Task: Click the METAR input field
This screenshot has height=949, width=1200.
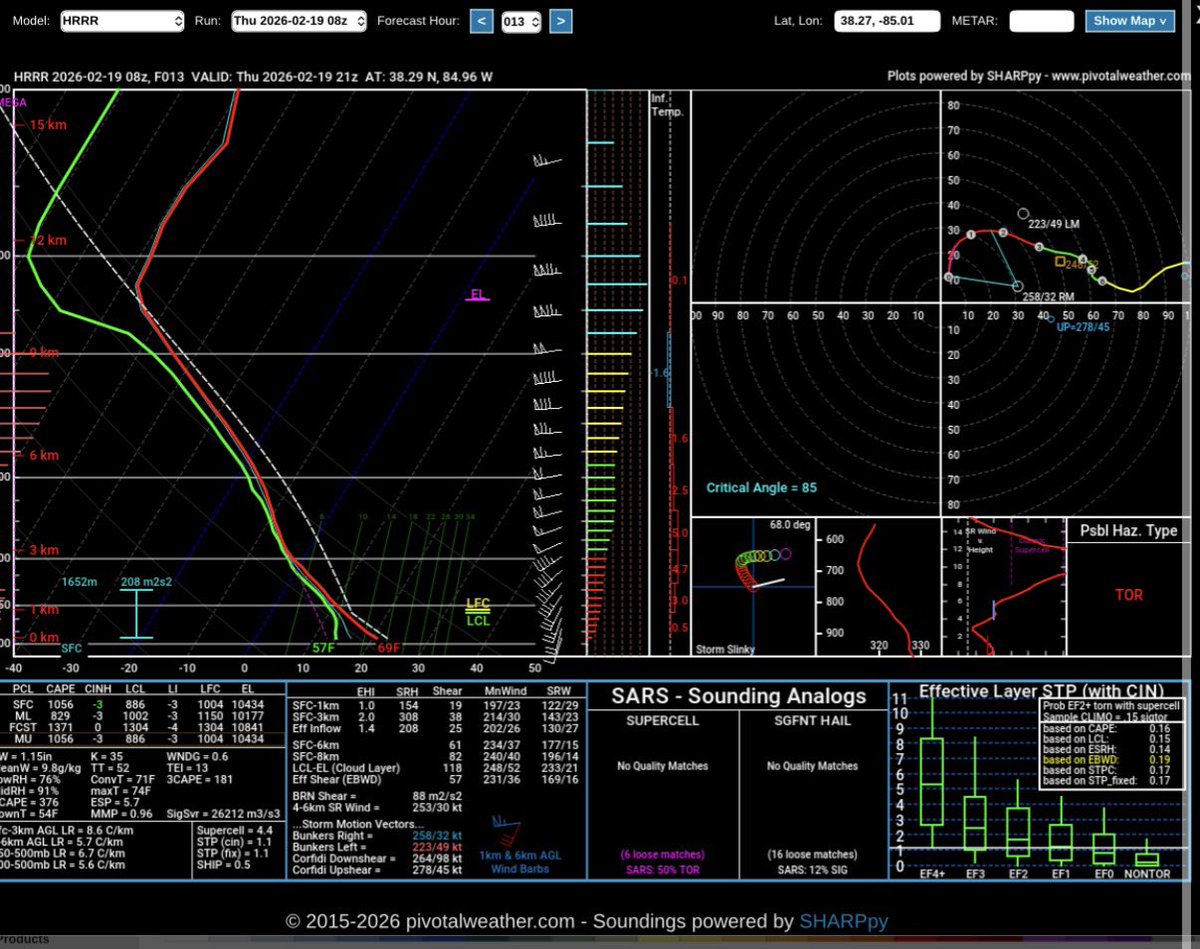Action: tap(1041, 20)
